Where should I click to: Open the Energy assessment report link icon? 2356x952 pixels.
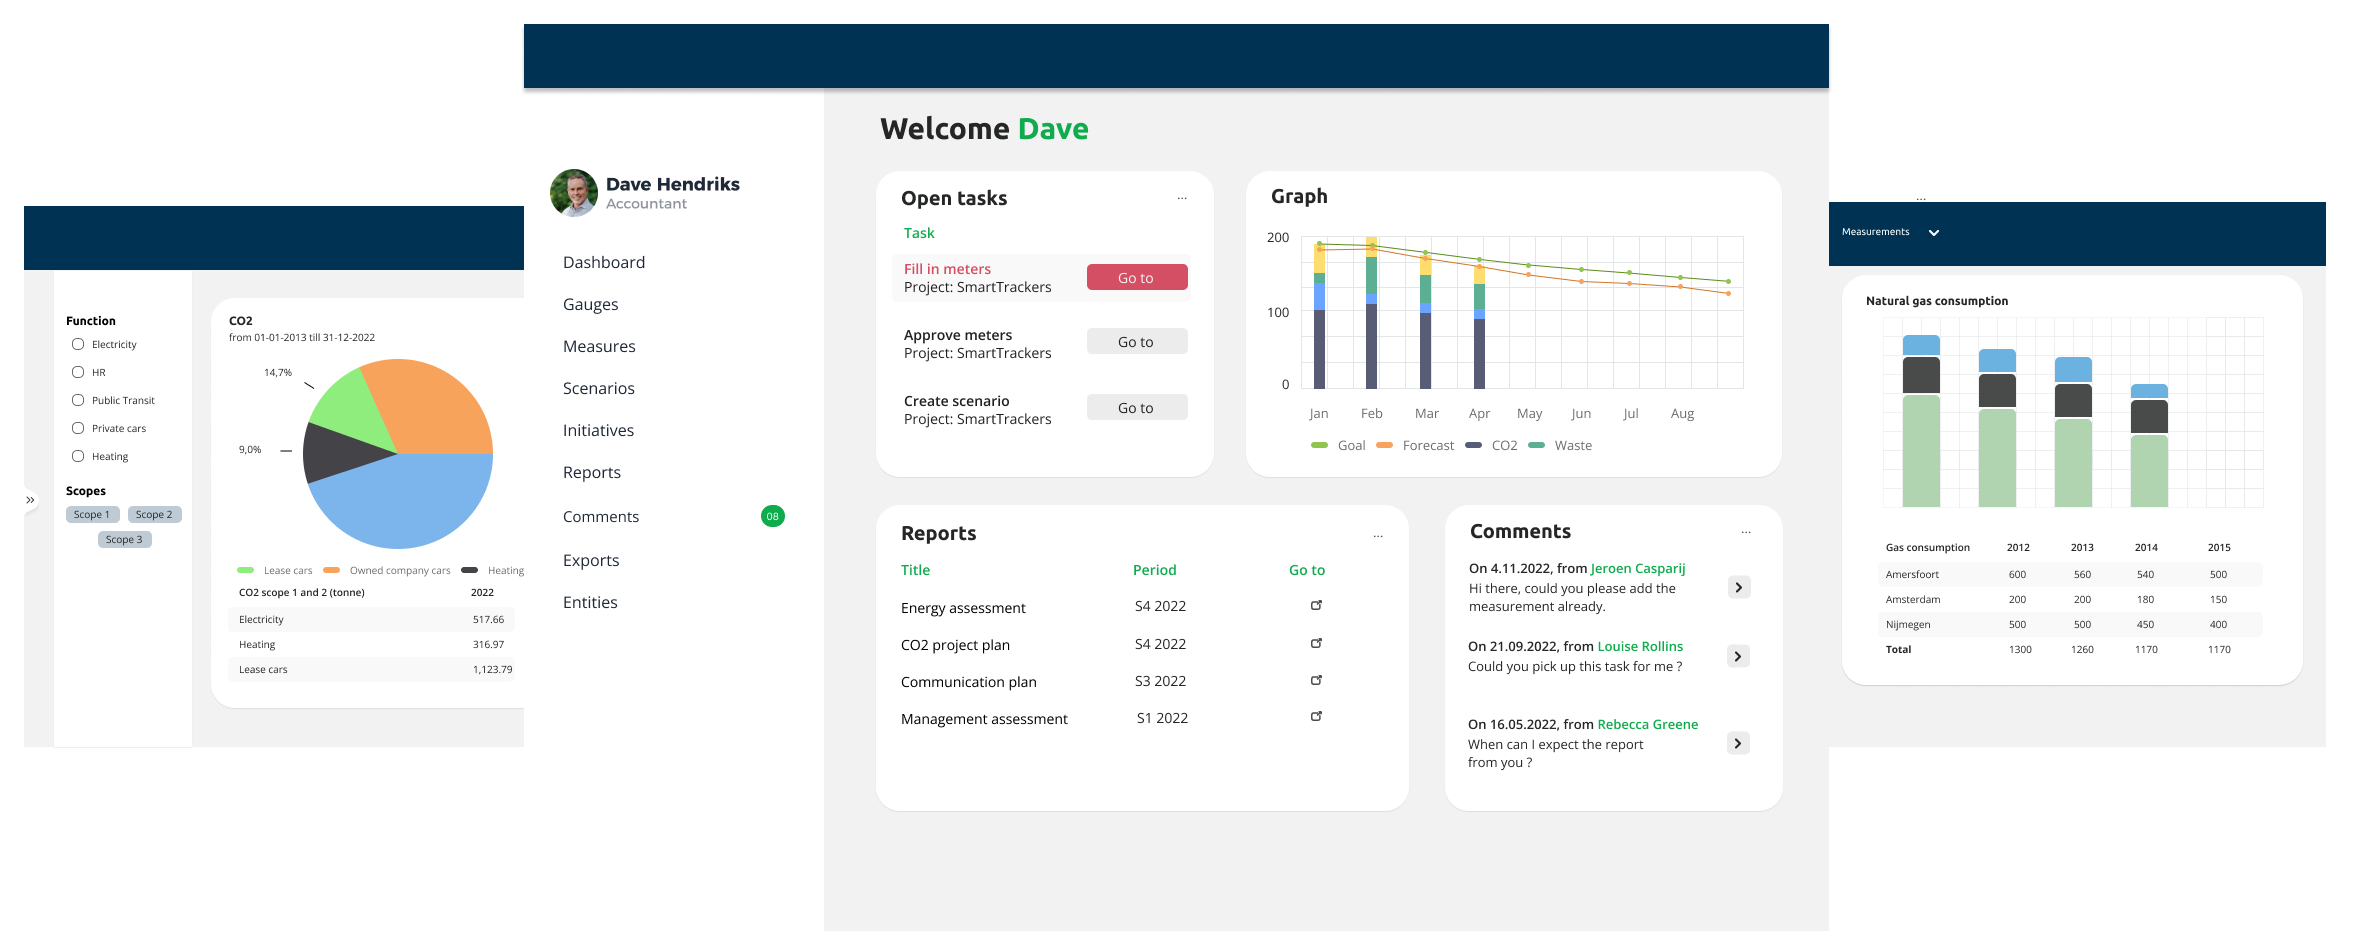[1316, 605]
